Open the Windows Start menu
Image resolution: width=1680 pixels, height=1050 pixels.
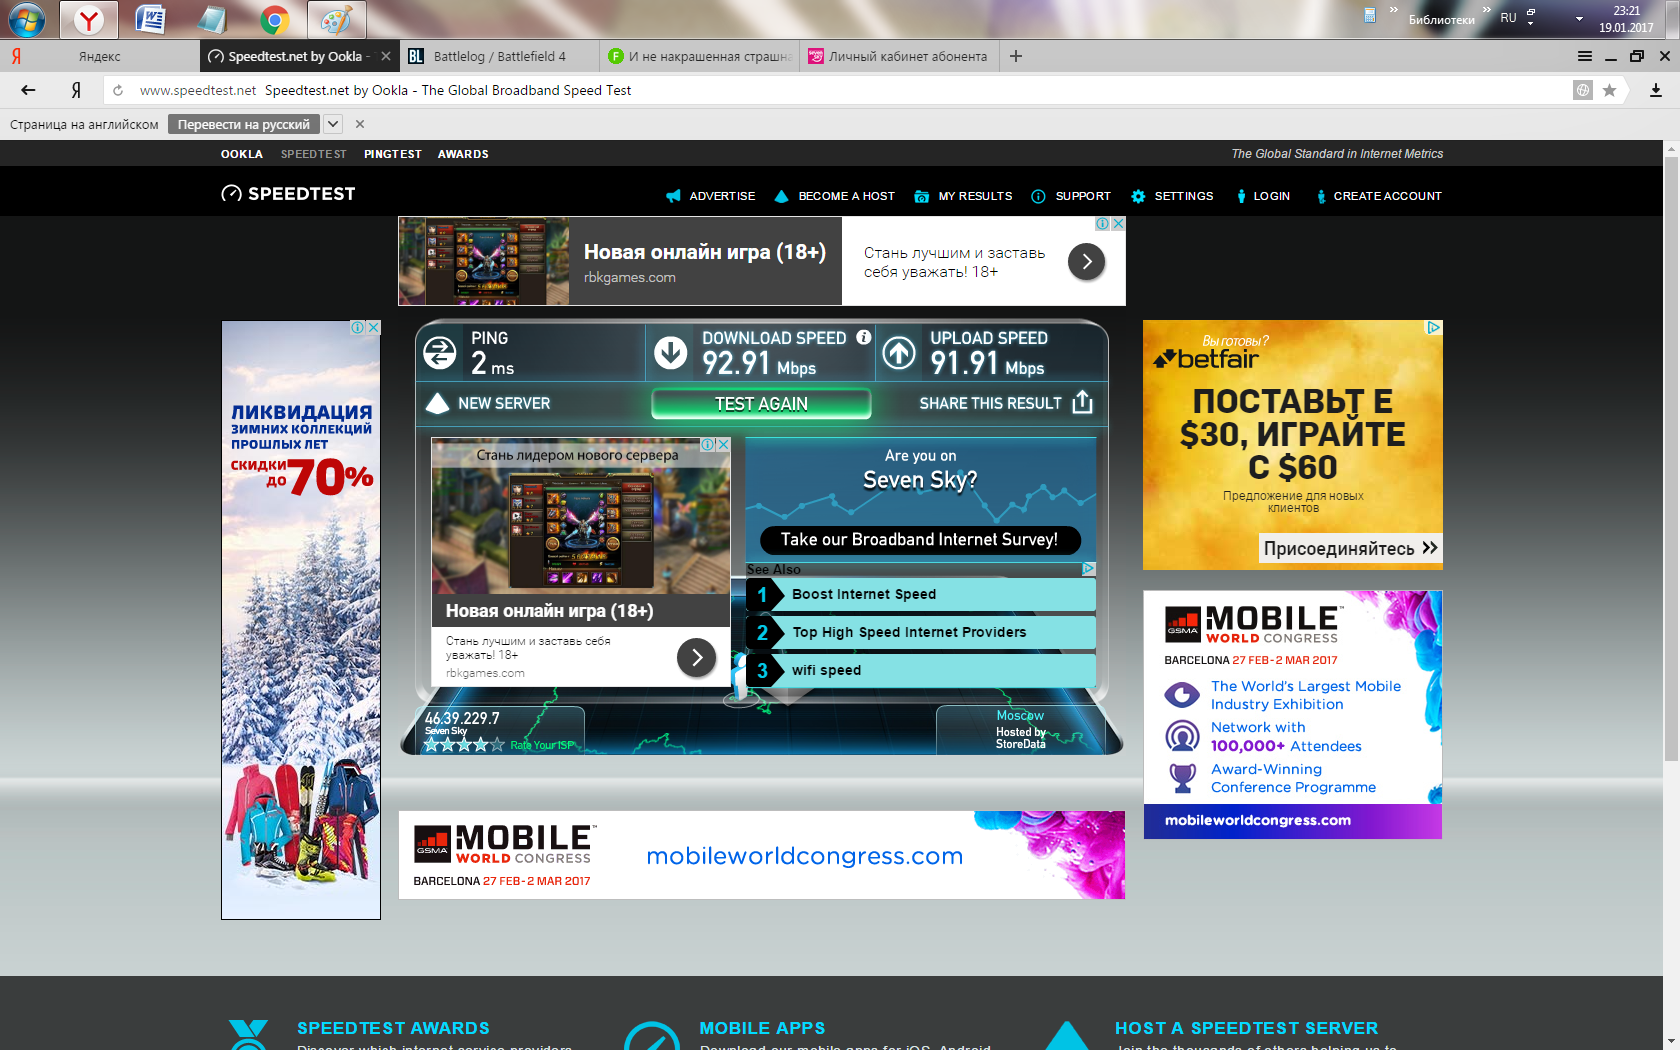coord(27,19)
